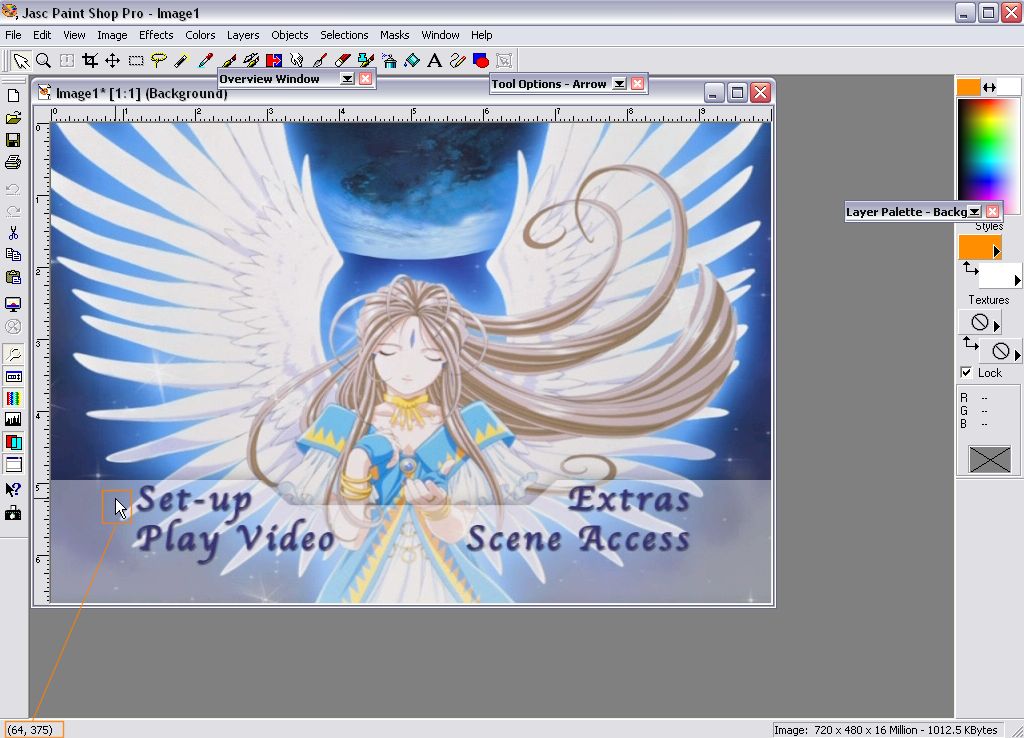The width and height of the screenshot is (1024, 738).
Task: Select the Crop tool
Action: [90, 61]
